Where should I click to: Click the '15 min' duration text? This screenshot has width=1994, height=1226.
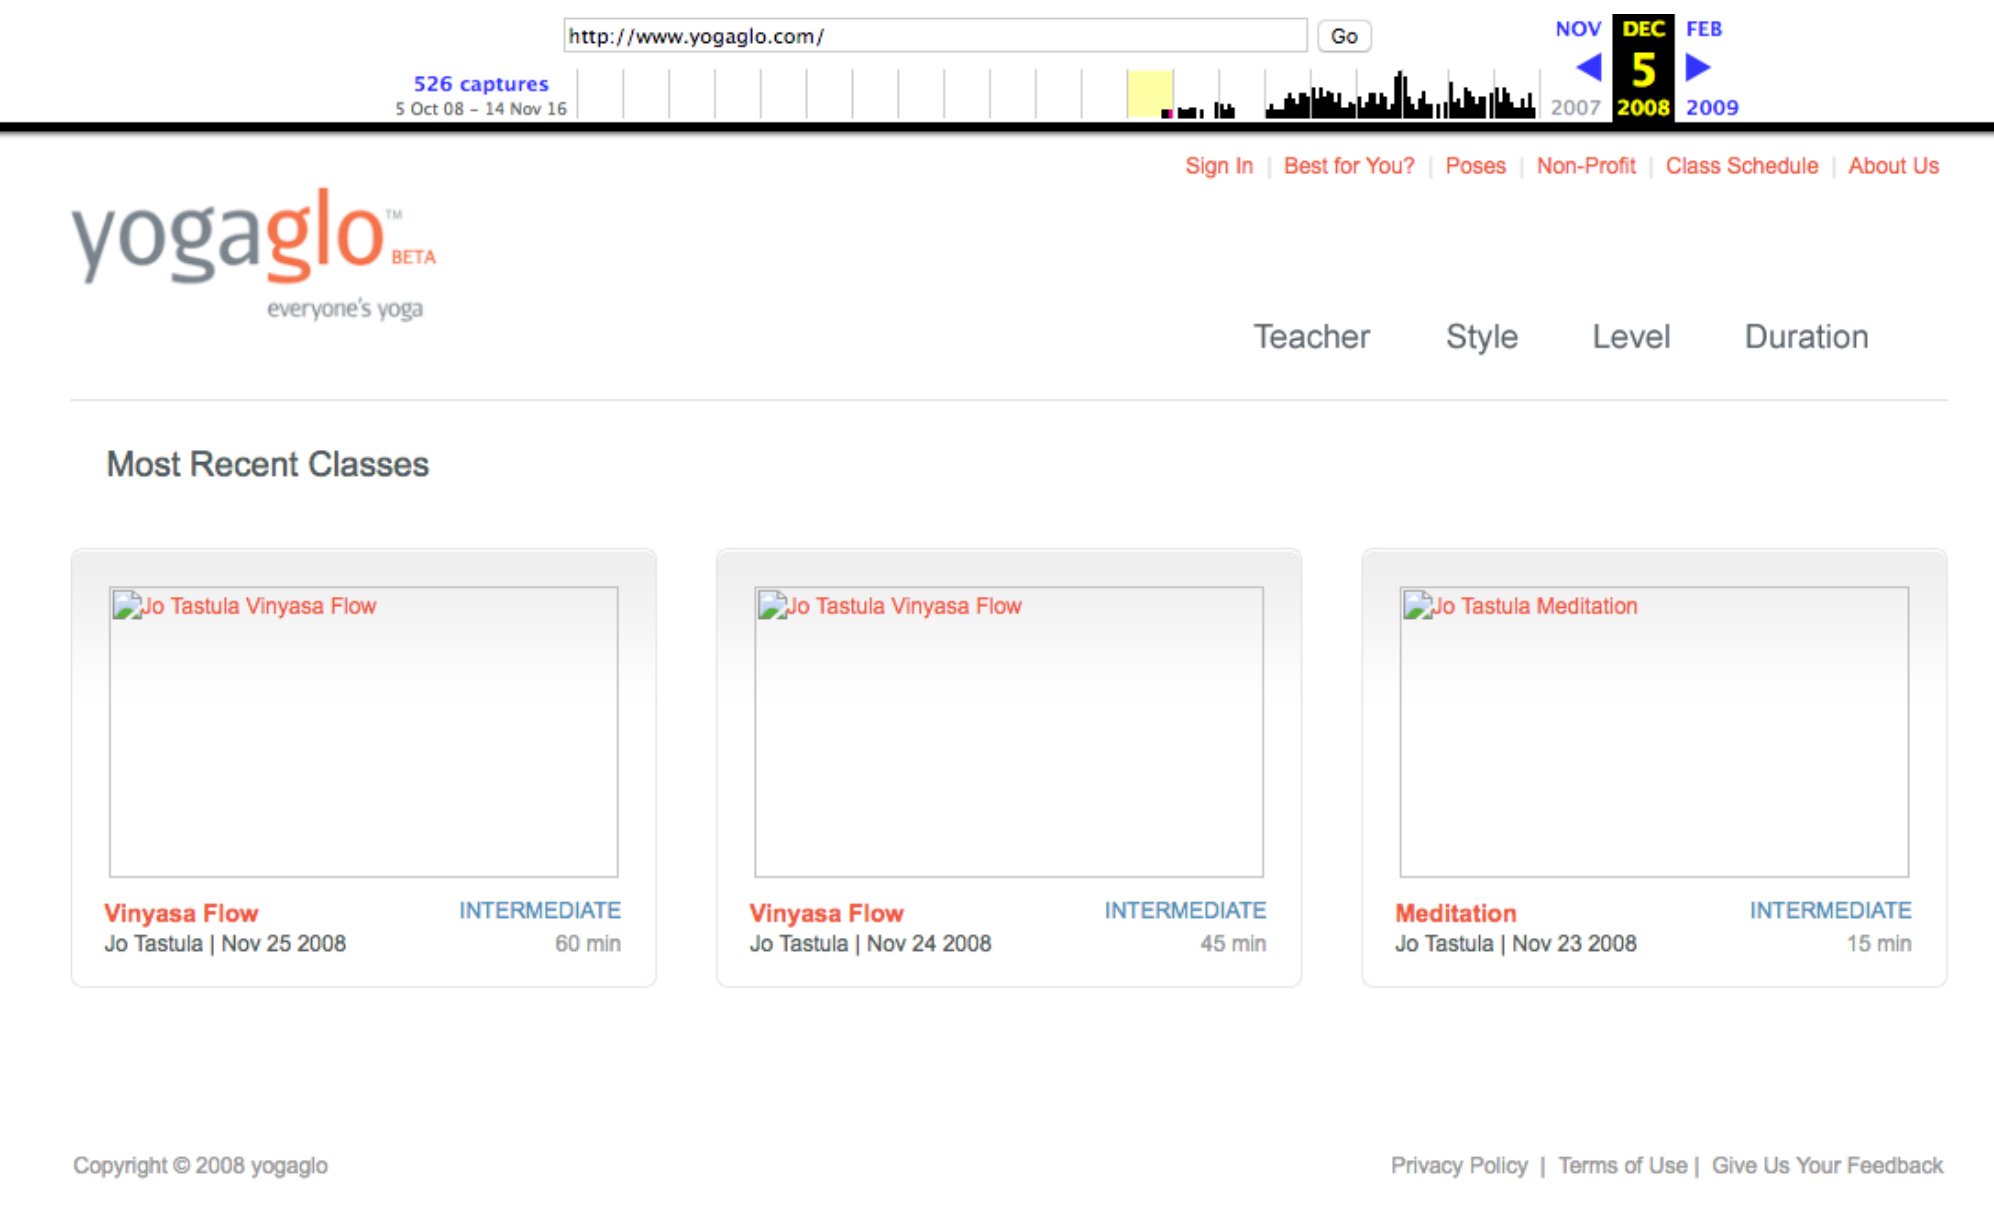[1879, 943]
